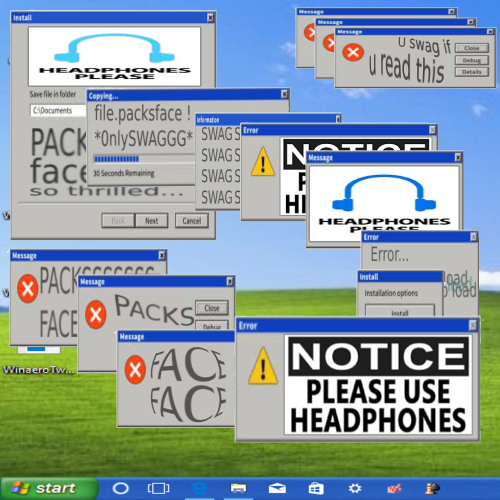Click the greyed-out Back button in Install wizard

click(x=118, y=221)
